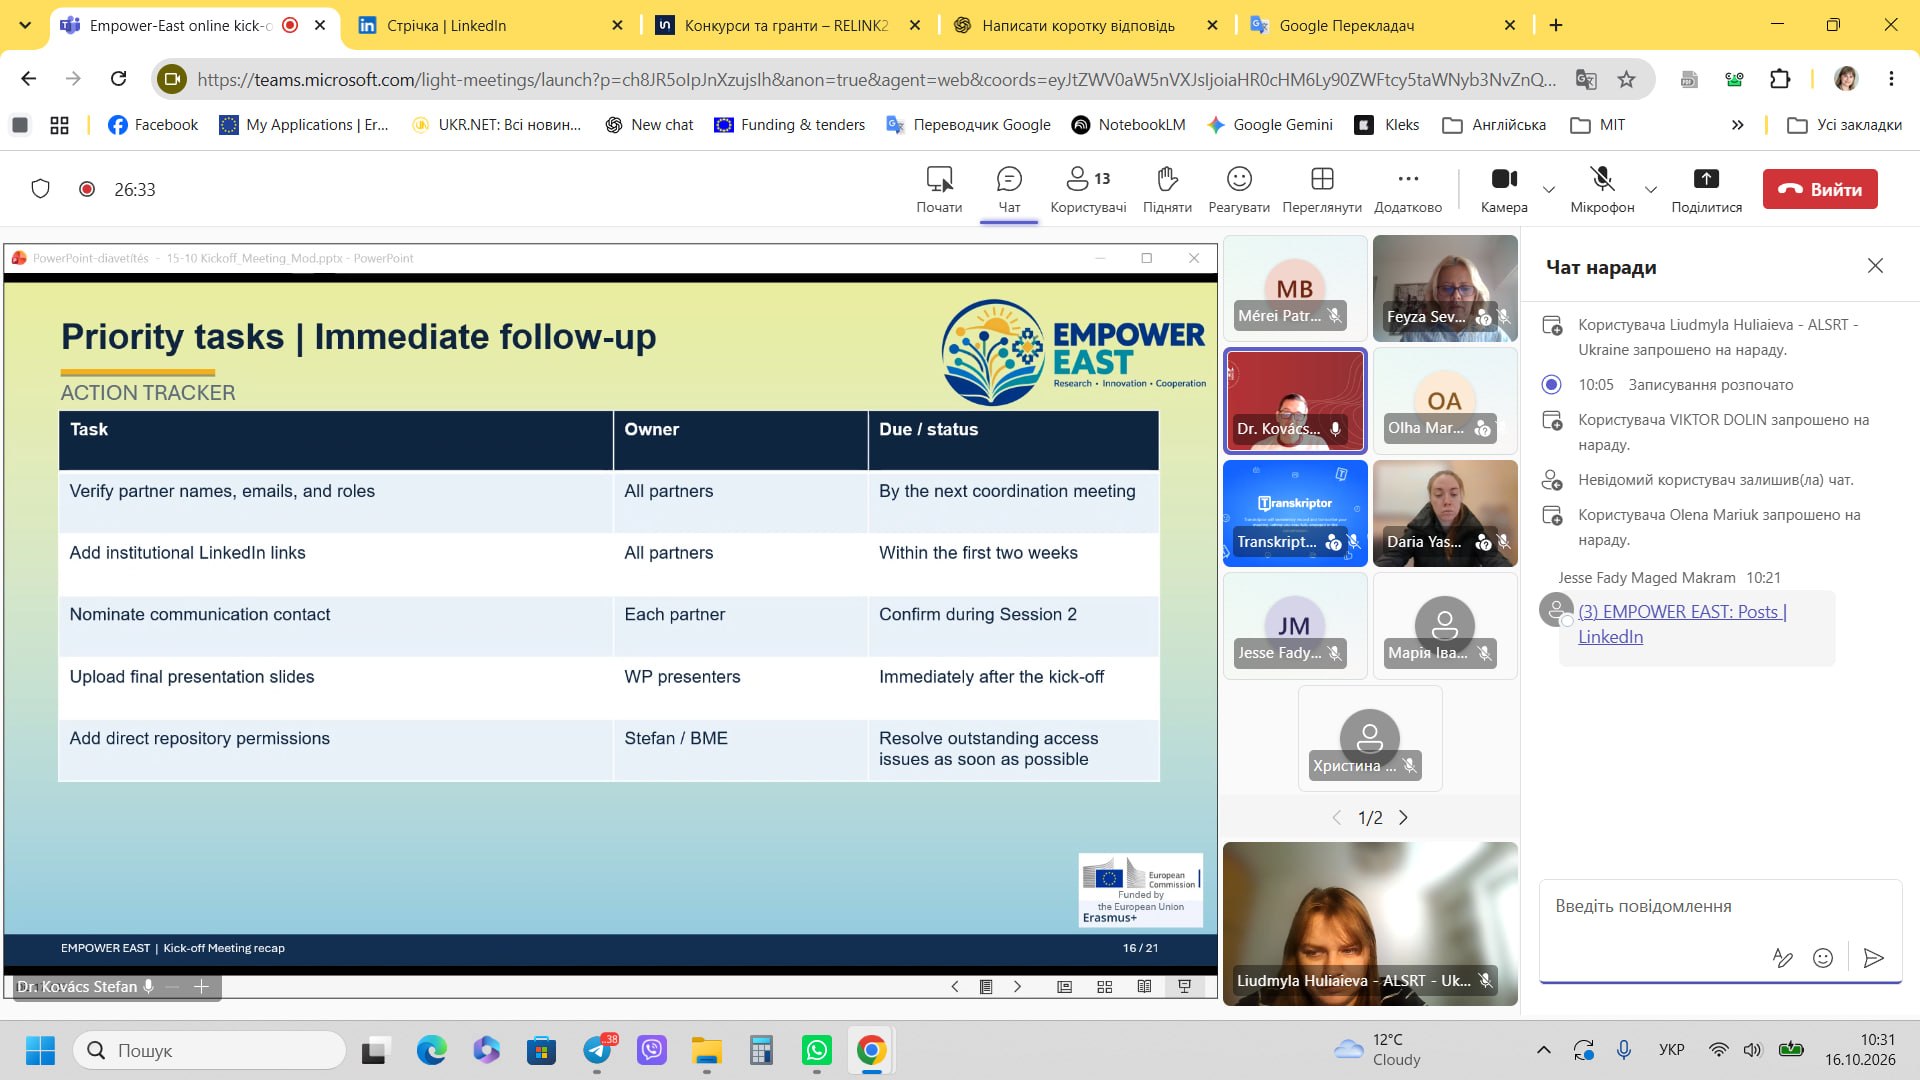Click Windows taskbar search box Пошук
The height and width of the screenshot is (1080, 1920).
tap(210, 1050)
